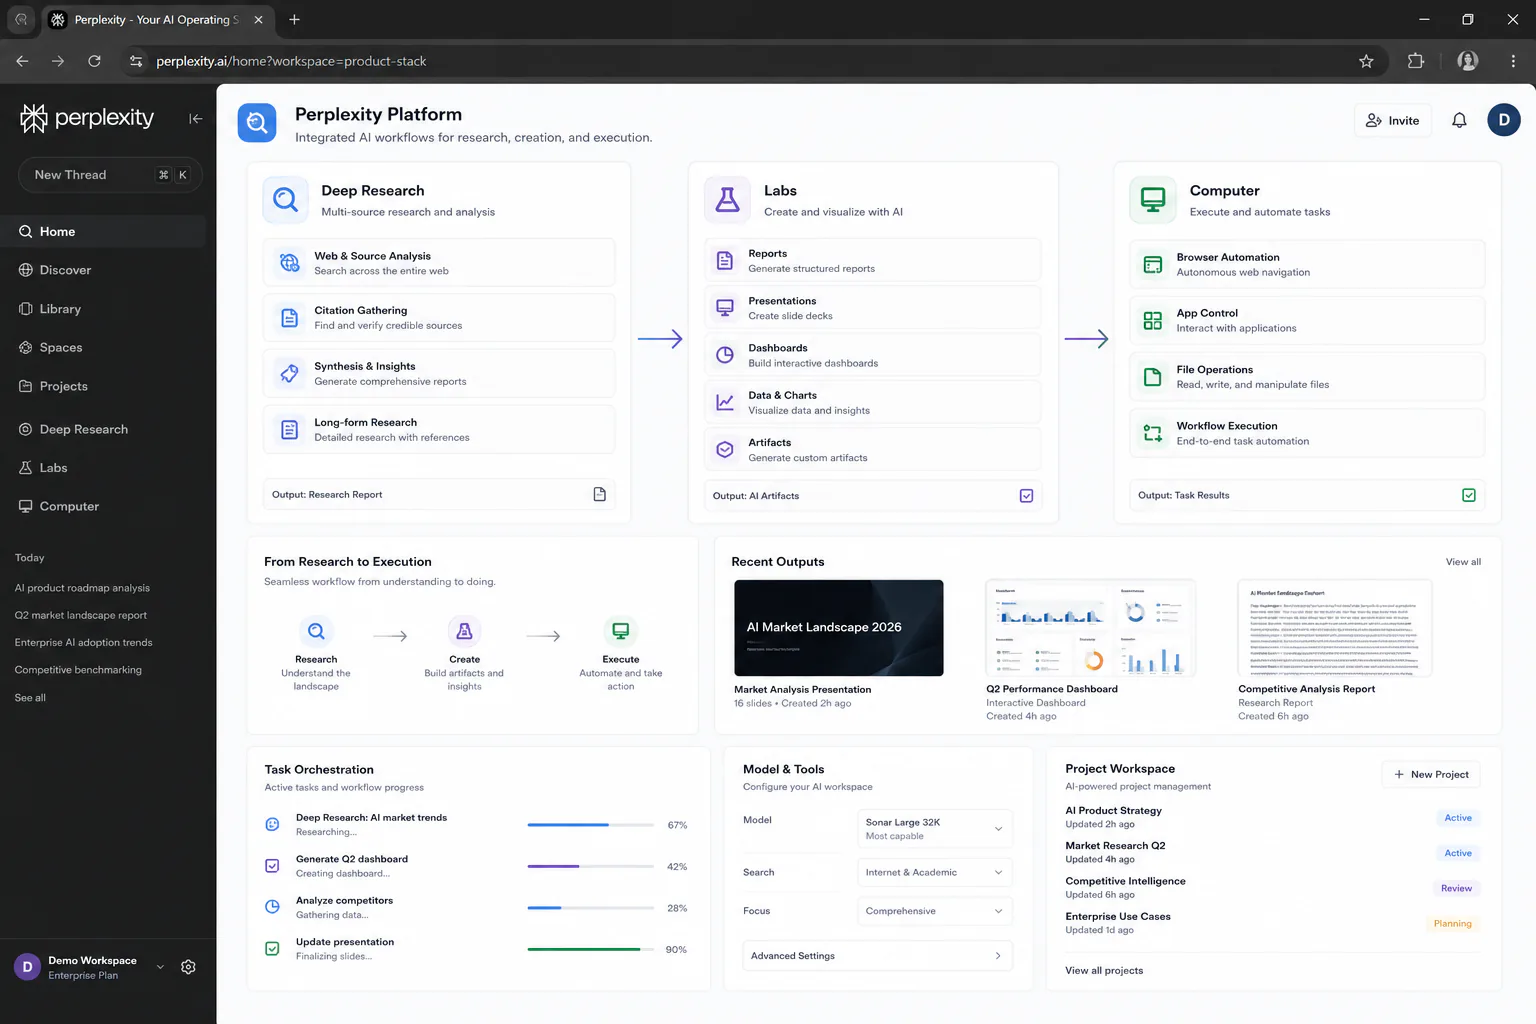Start a New Thread

coord(110,175)
